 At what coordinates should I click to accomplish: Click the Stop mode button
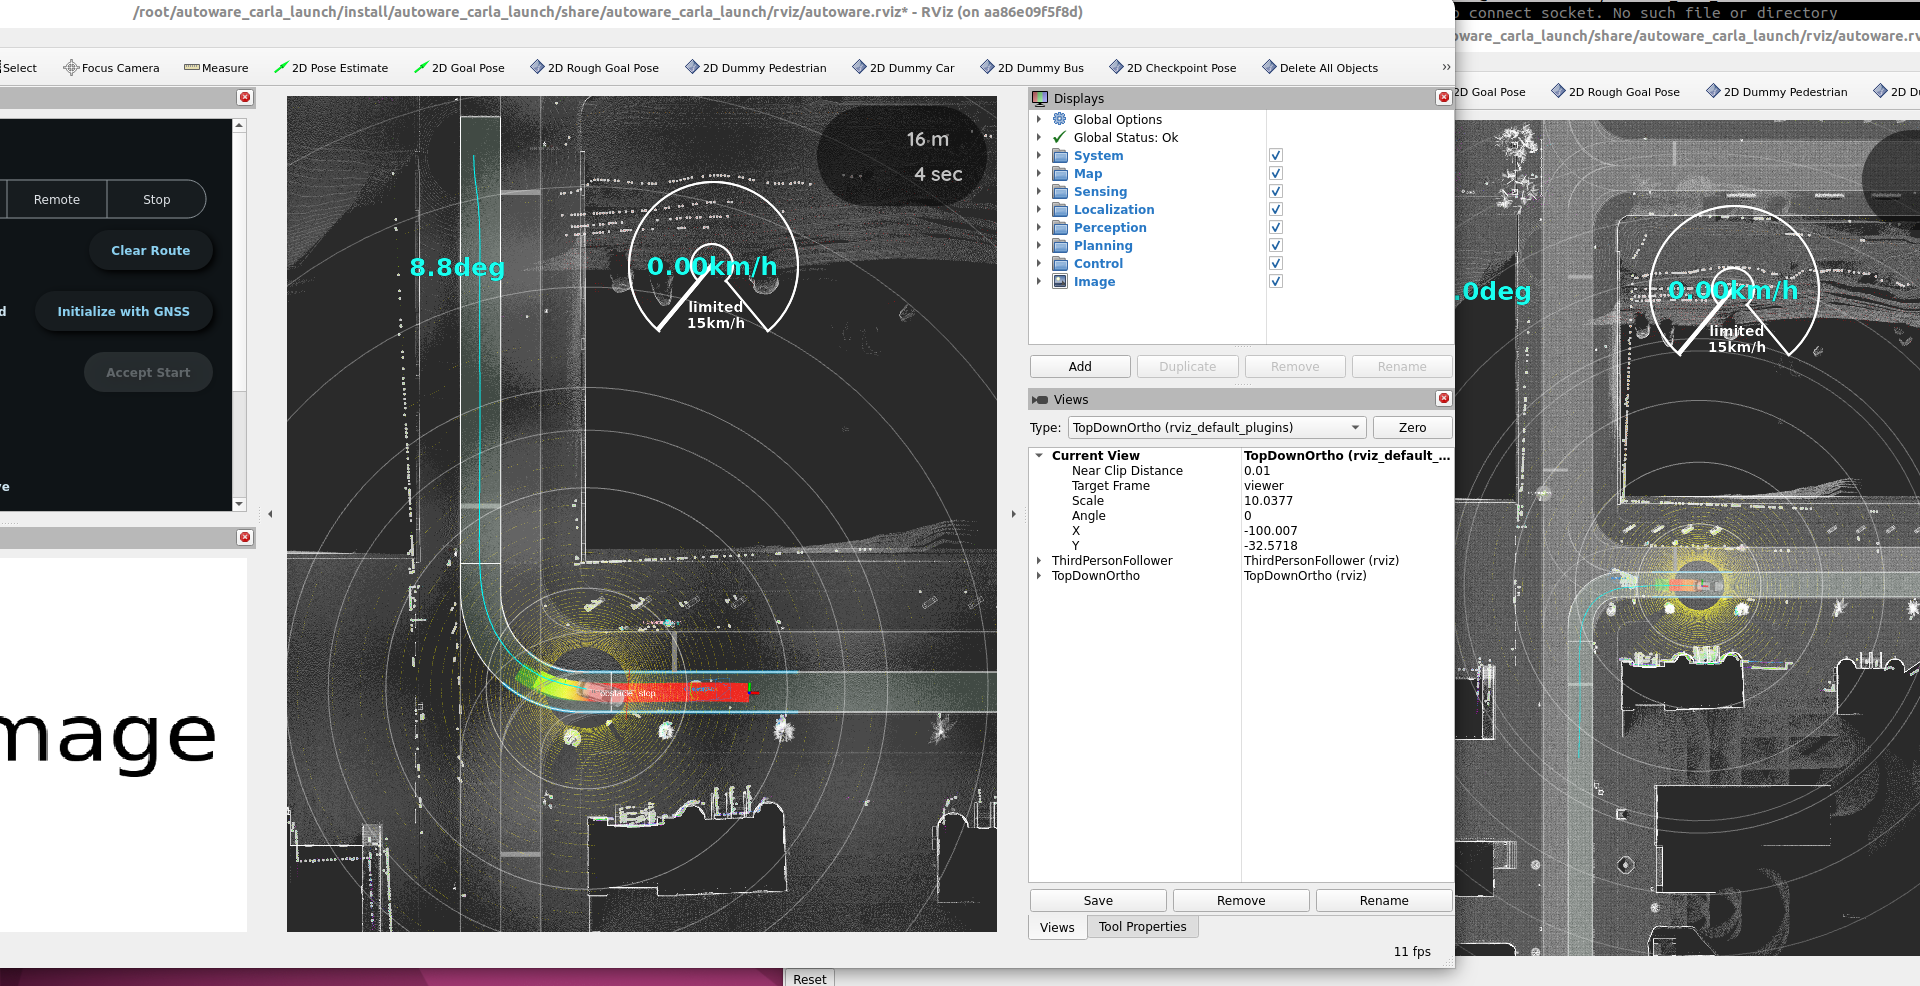(x=157, y=200)
